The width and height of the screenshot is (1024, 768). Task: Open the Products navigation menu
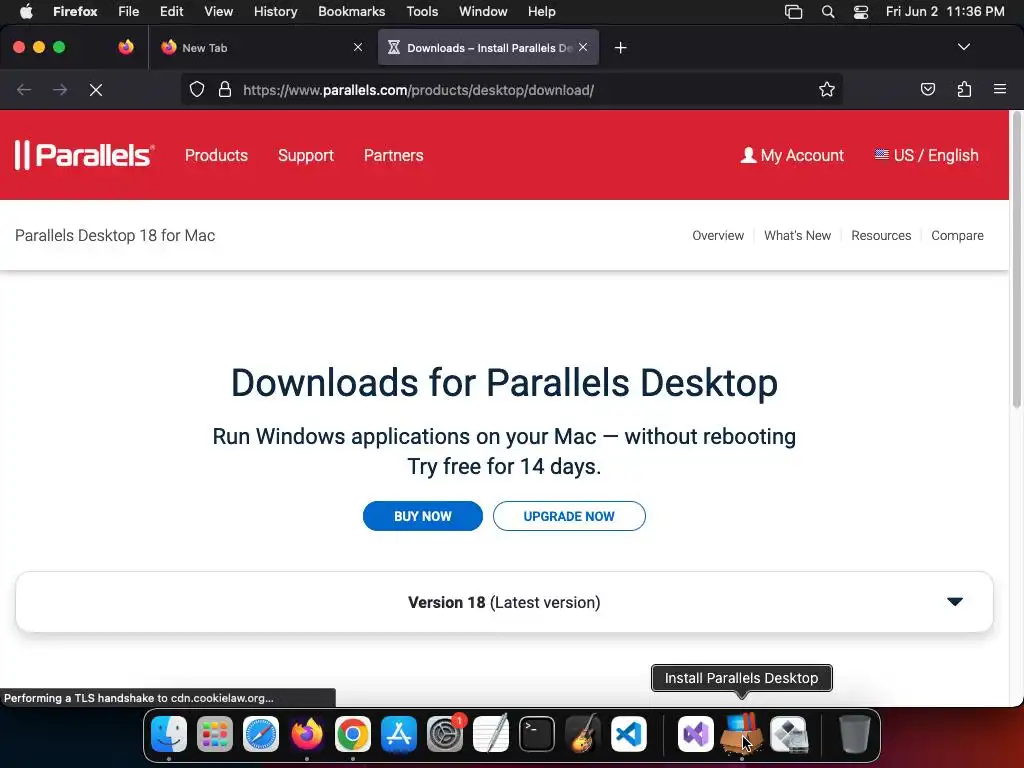coord(216,155)
